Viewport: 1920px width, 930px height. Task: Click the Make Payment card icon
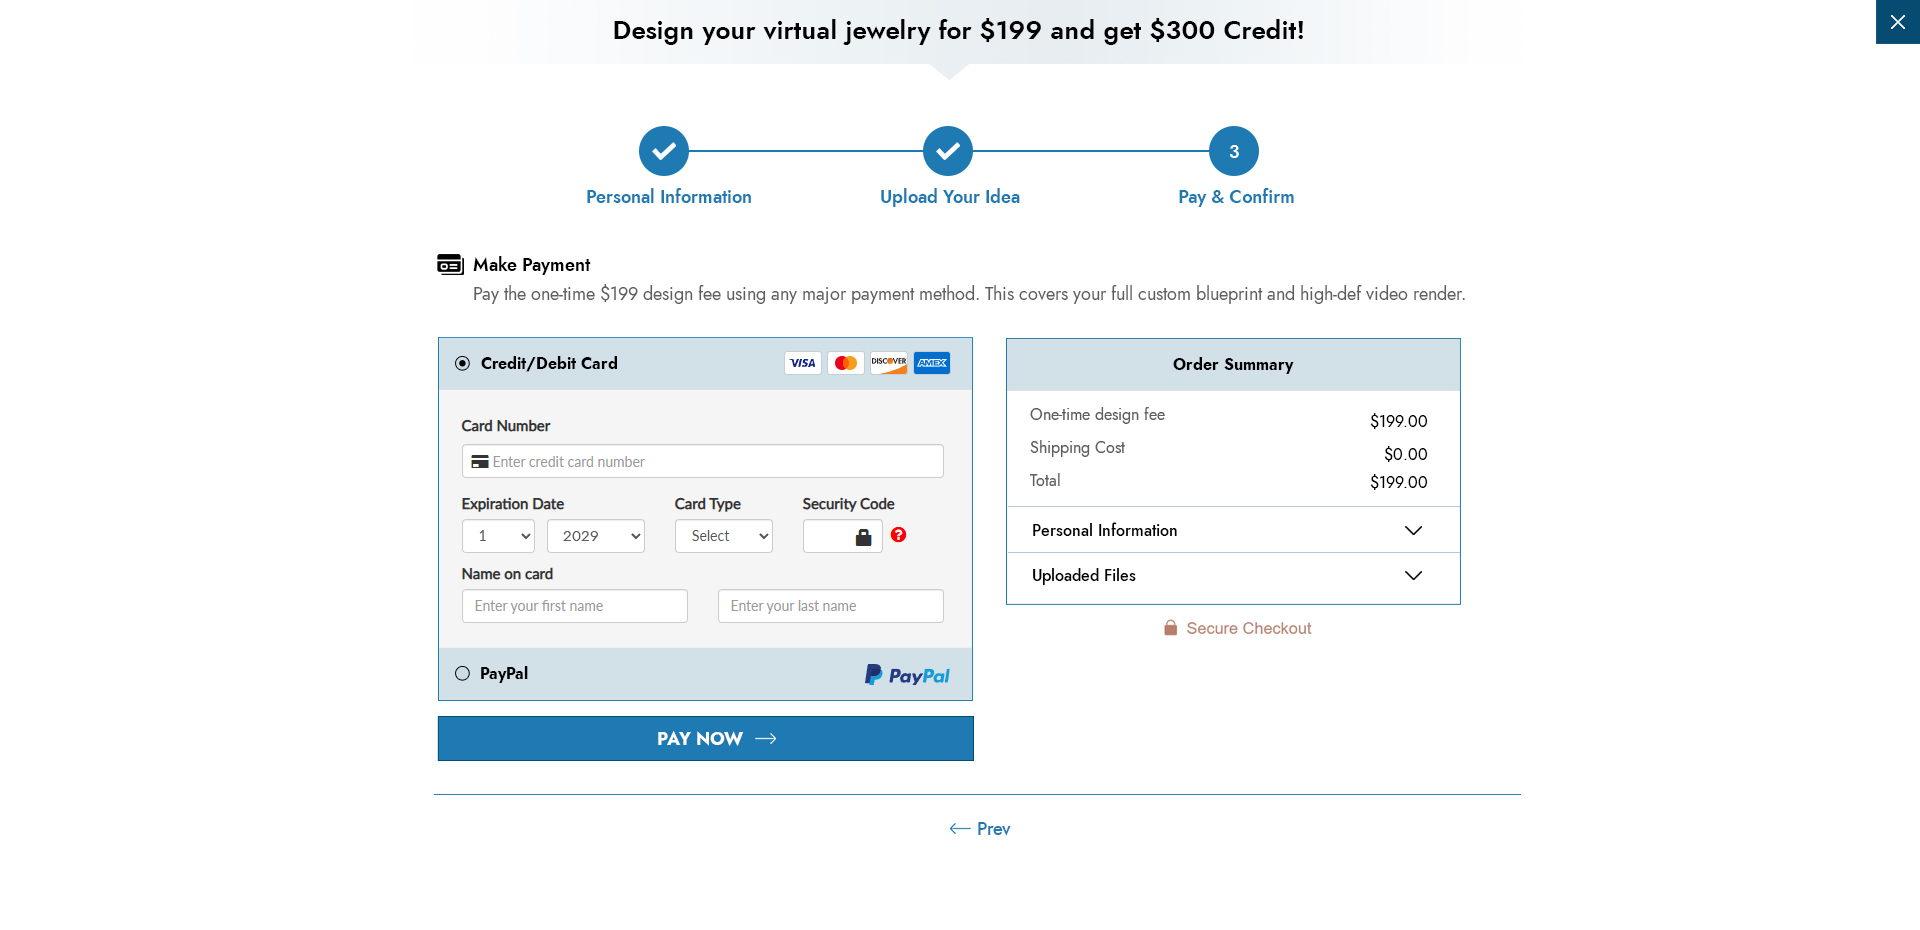point(450,264)
